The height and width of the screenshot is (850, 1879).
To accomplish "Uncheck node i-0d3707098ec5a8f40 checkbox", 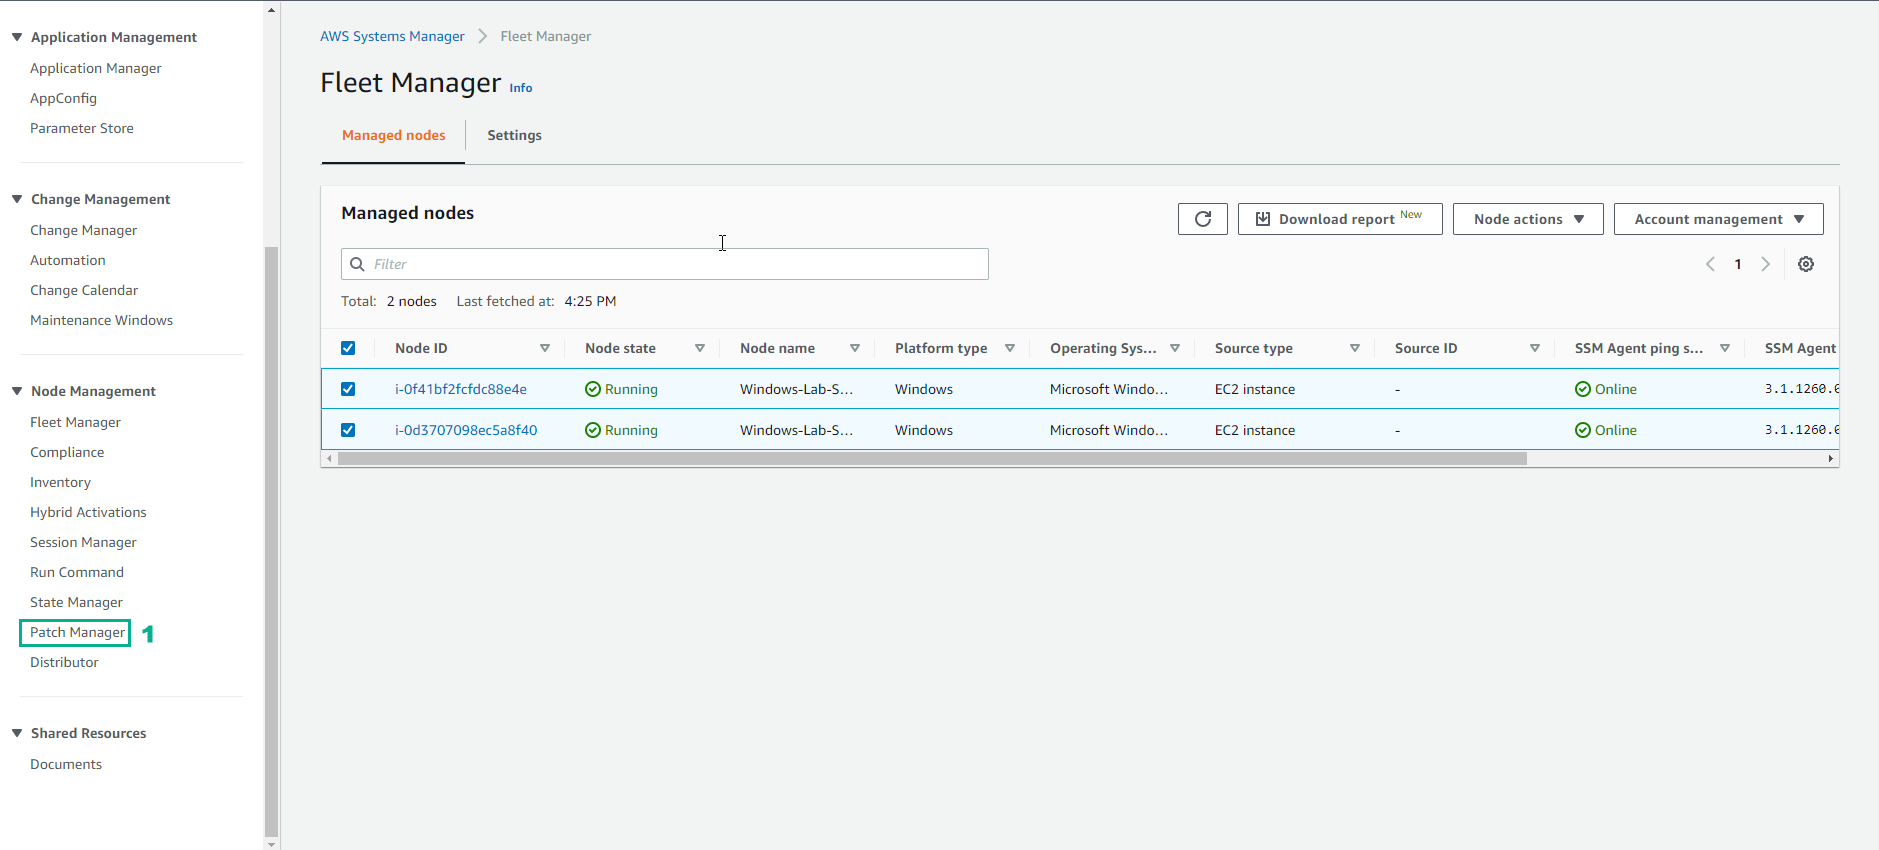I will [x=348, y=430].
